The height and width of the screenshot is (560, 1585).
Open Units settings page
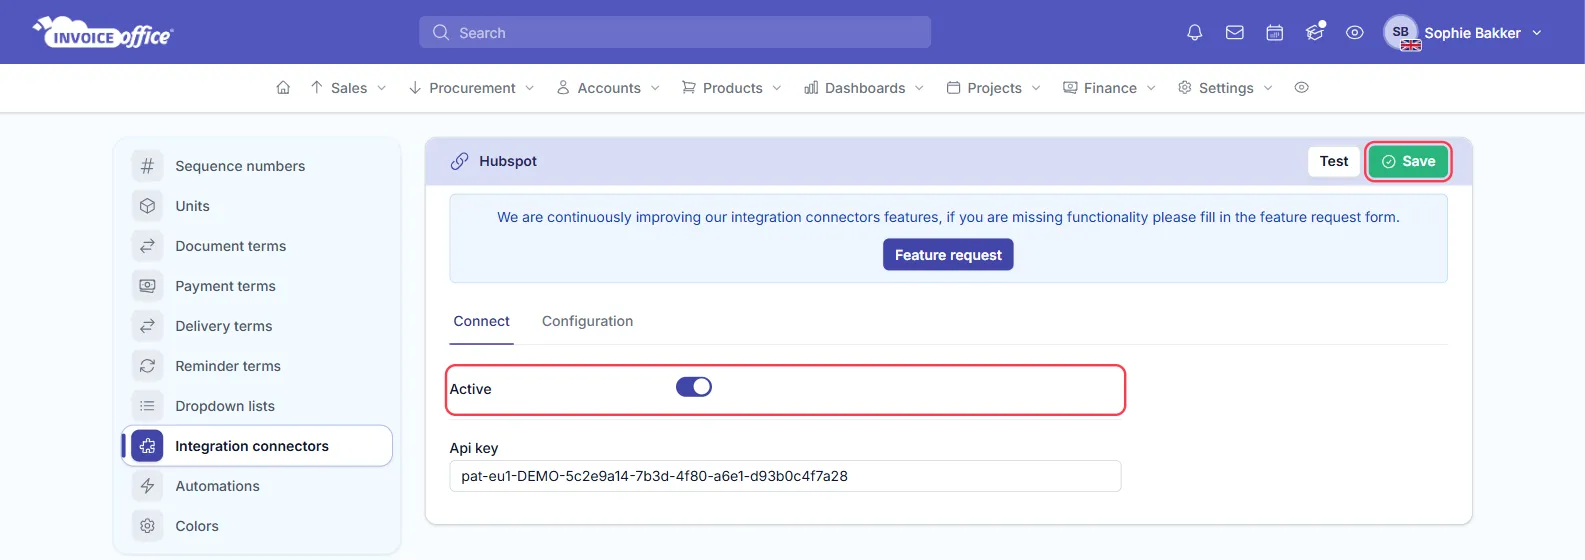(x=192, y=206)
